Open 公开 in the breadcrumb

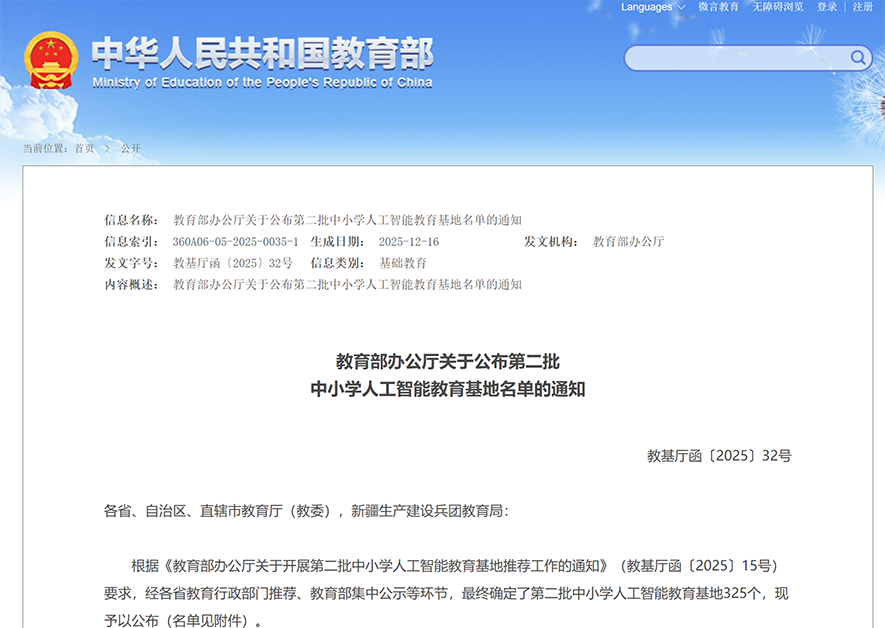point(130,148)
